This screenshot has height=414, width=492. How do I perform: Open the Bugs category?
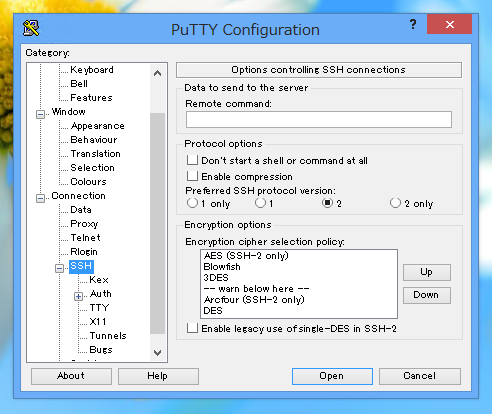(x=101, y=350)
